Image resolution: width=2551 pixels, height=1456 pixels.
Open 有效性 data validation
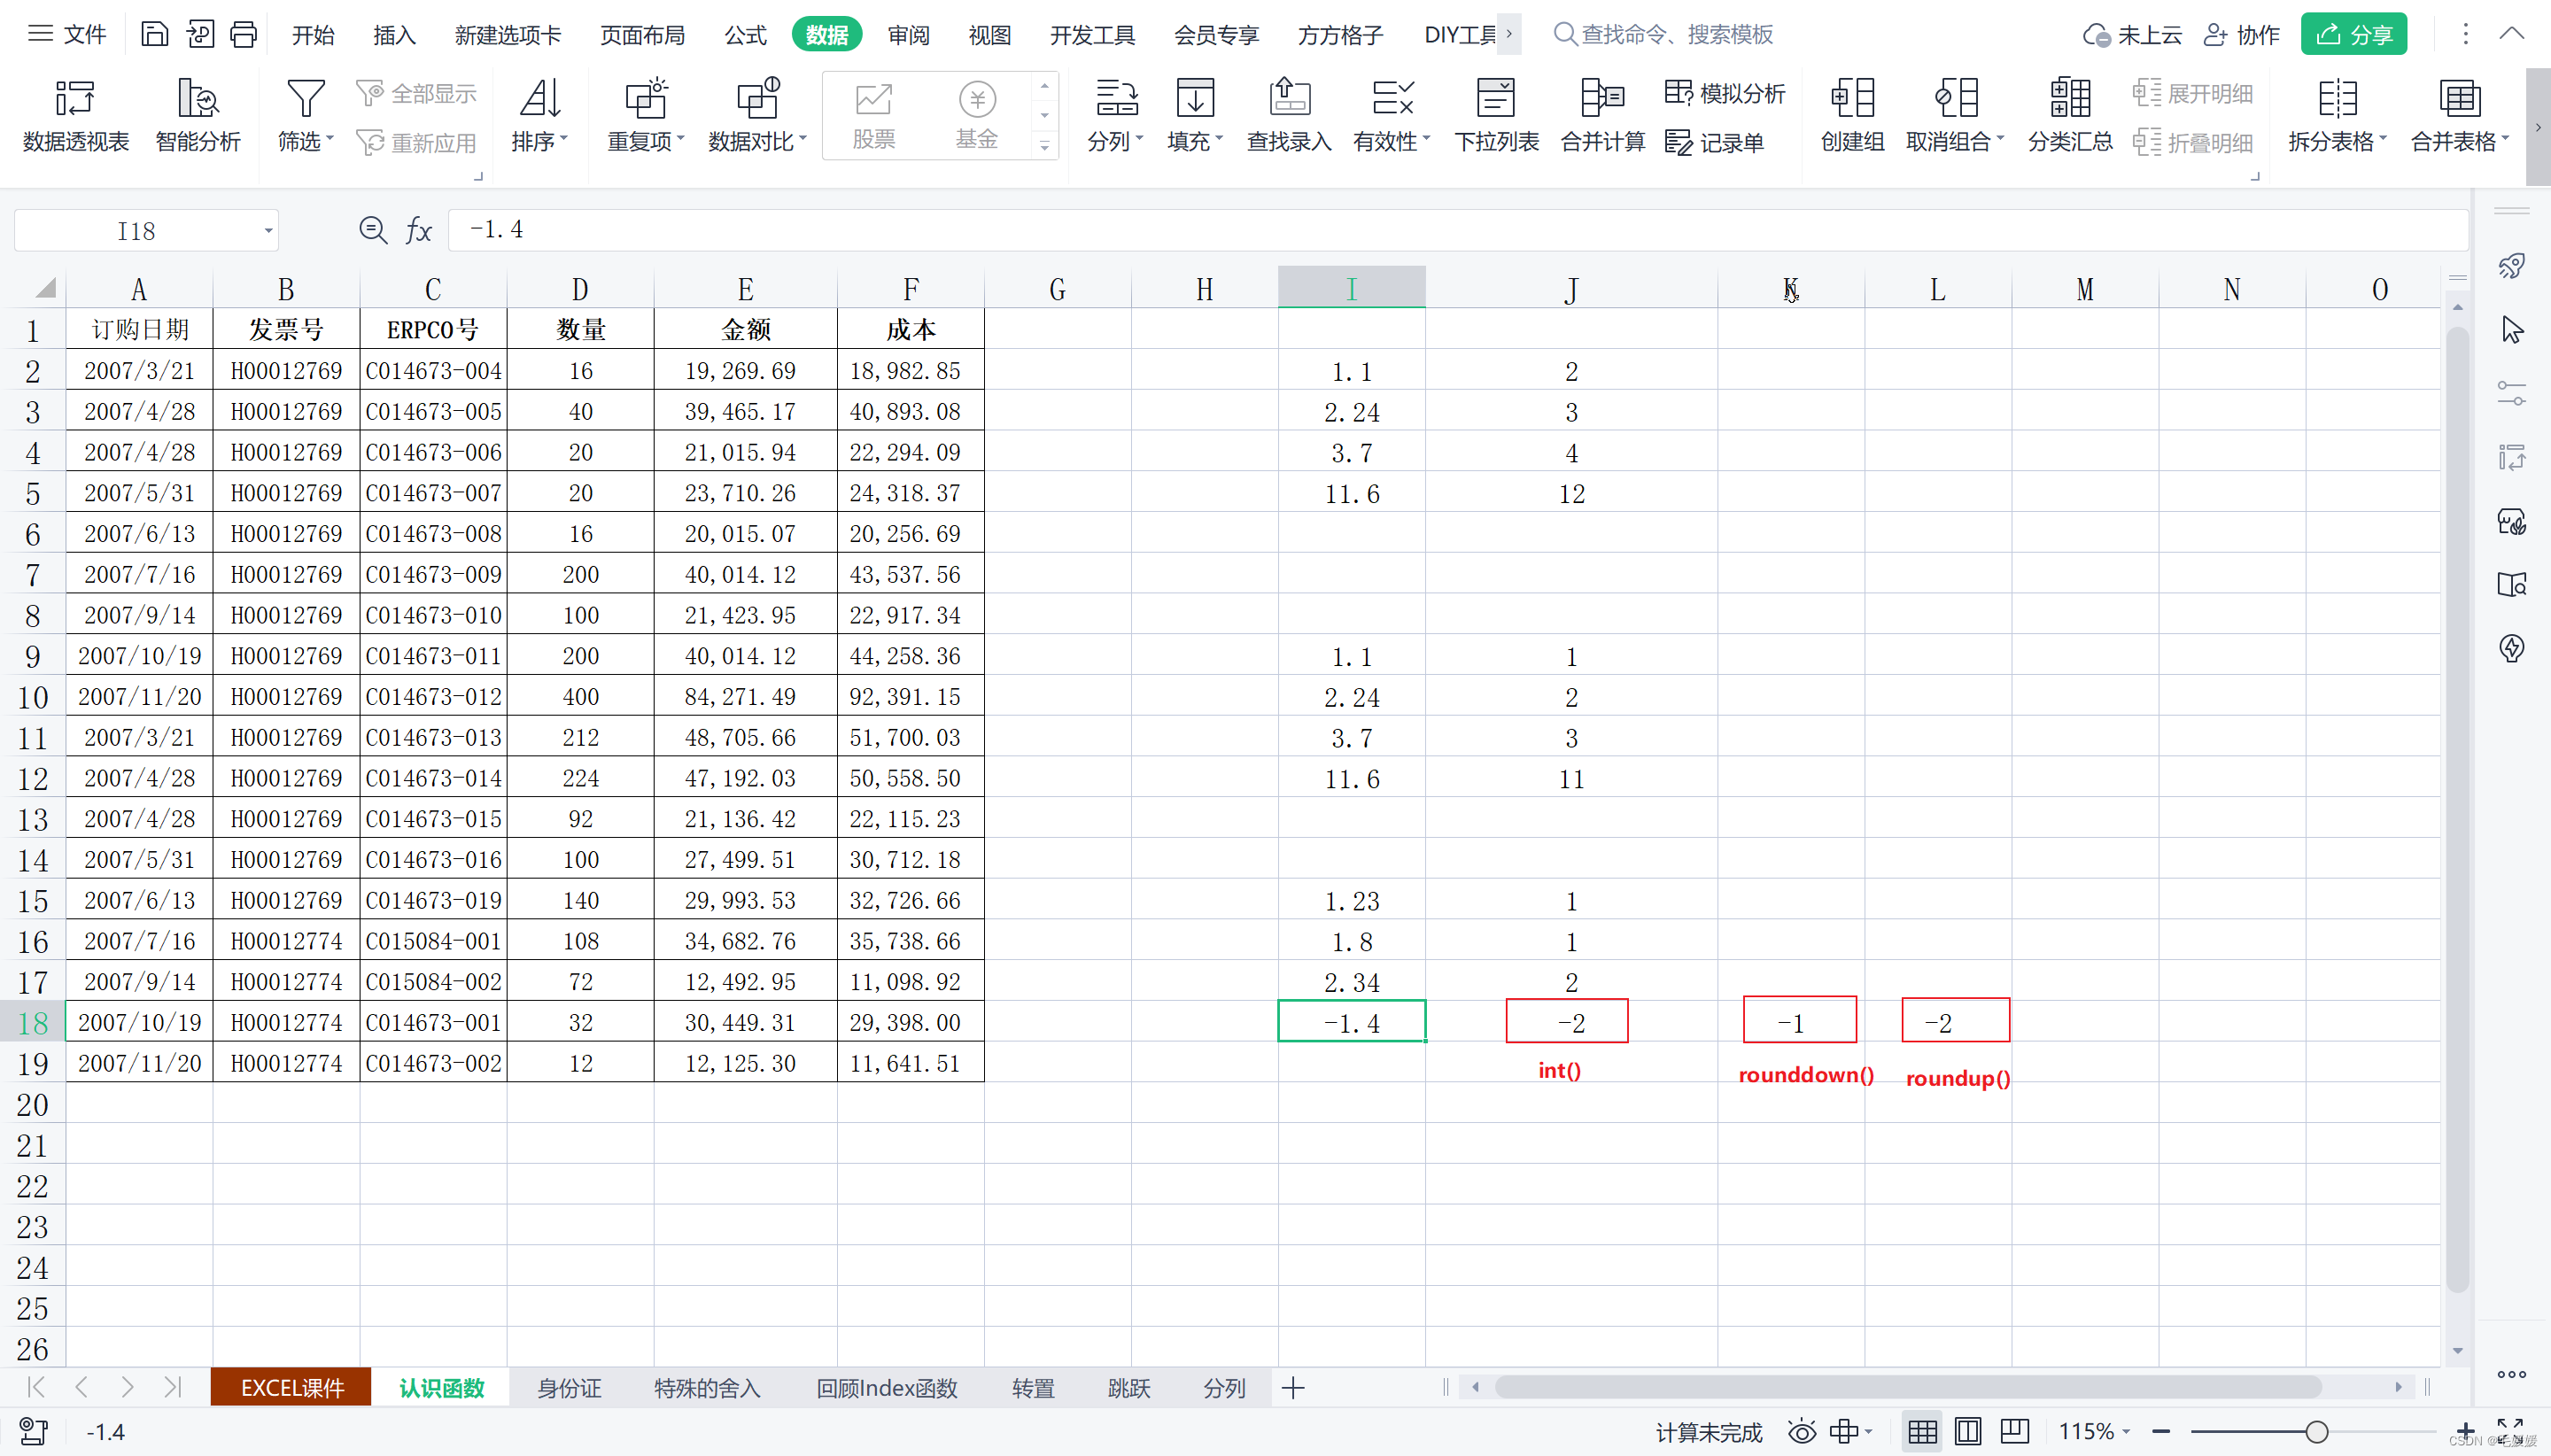1392,116
